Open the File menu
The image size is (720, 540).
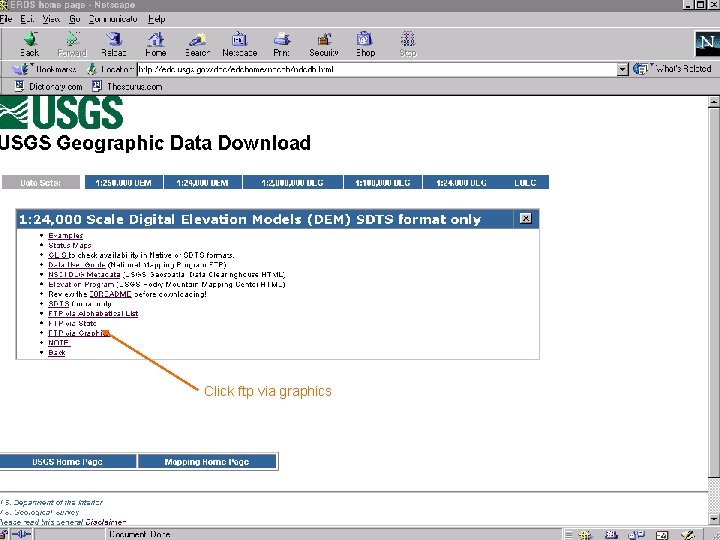click(x=6, y=19)
